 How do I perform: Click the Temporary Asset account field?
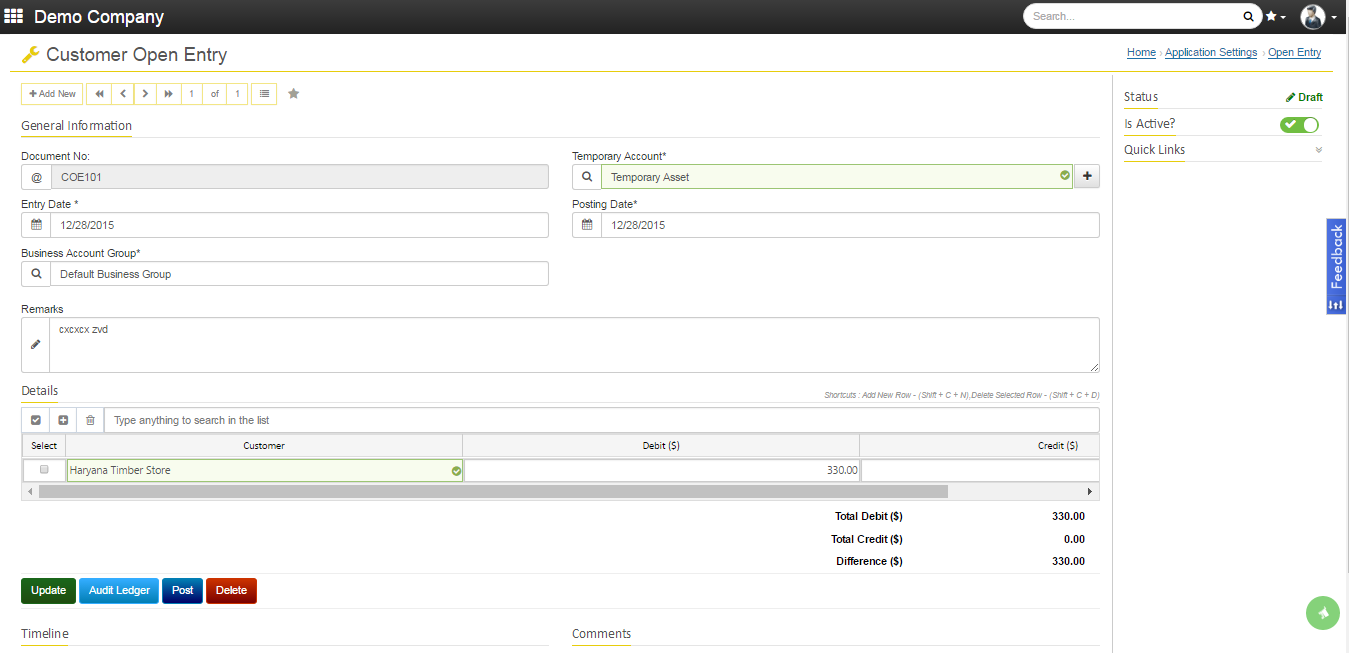click(x=837, y=177)
